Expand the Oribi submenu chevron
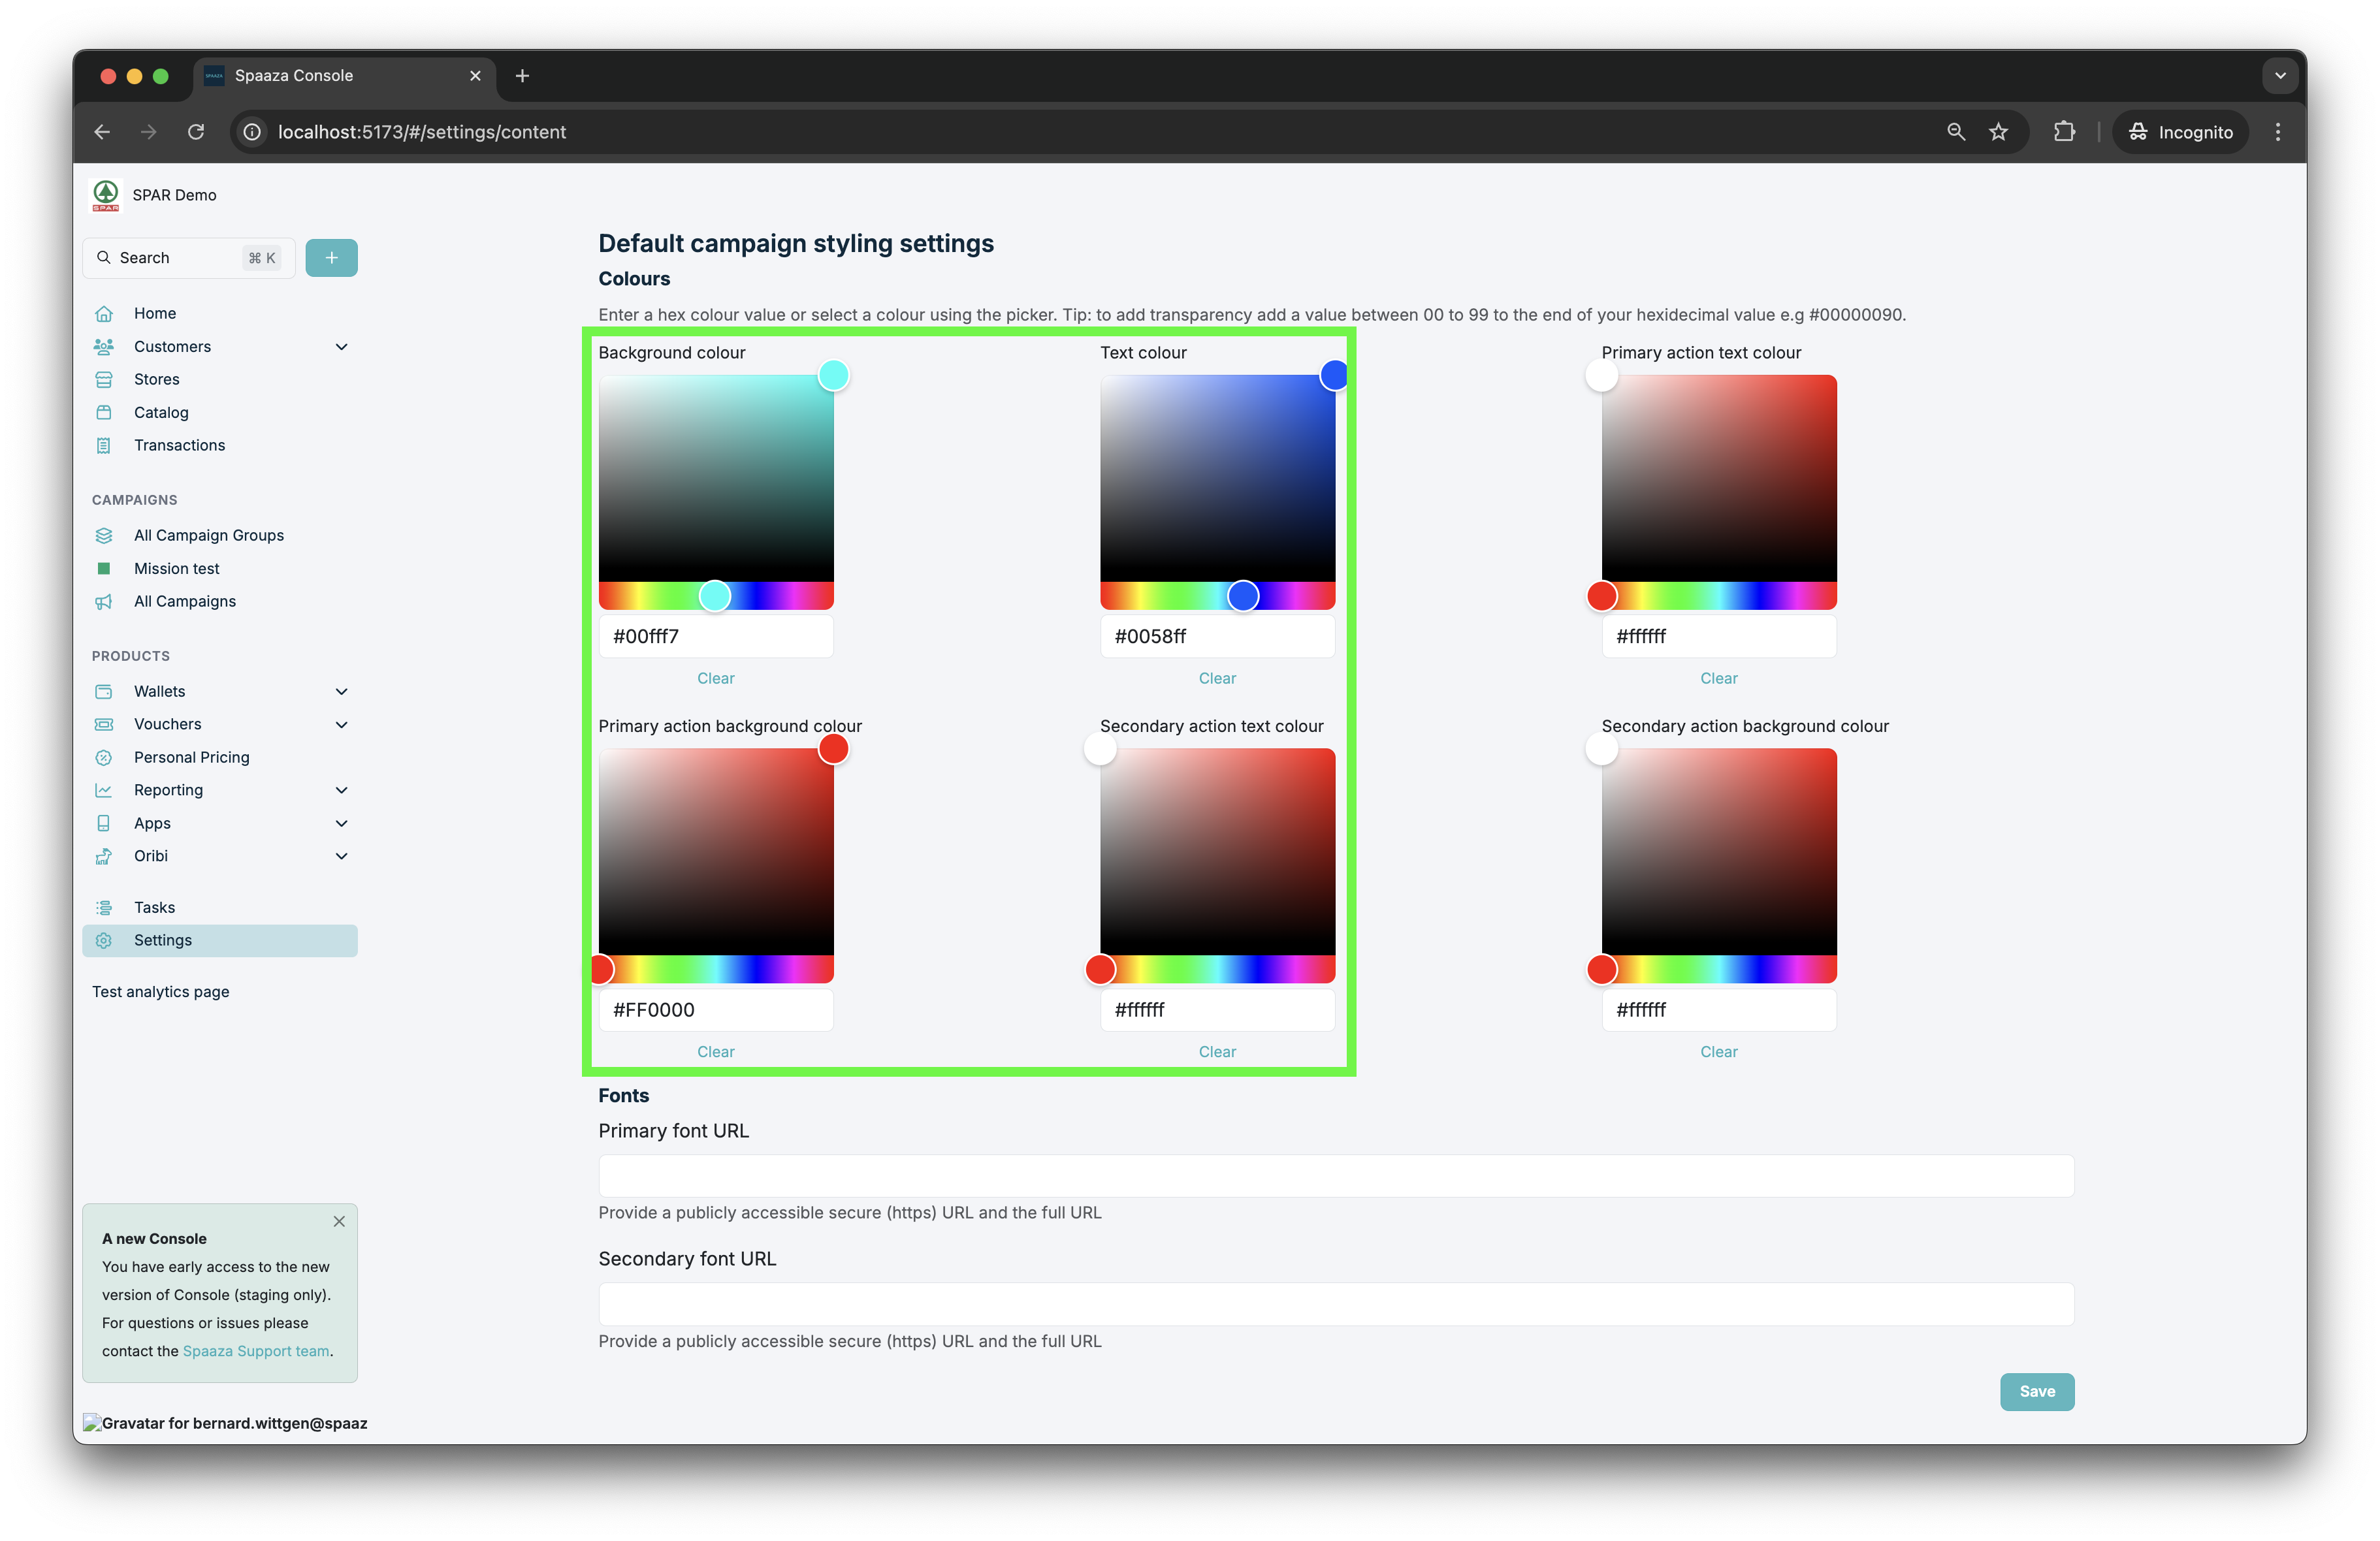The height and width of the screenshot is (1541, 2380). click(341, 857)
